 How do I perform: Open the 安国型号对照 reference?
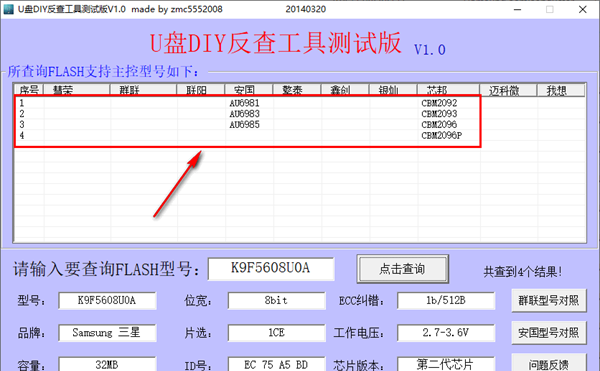(x=549, y=332)
